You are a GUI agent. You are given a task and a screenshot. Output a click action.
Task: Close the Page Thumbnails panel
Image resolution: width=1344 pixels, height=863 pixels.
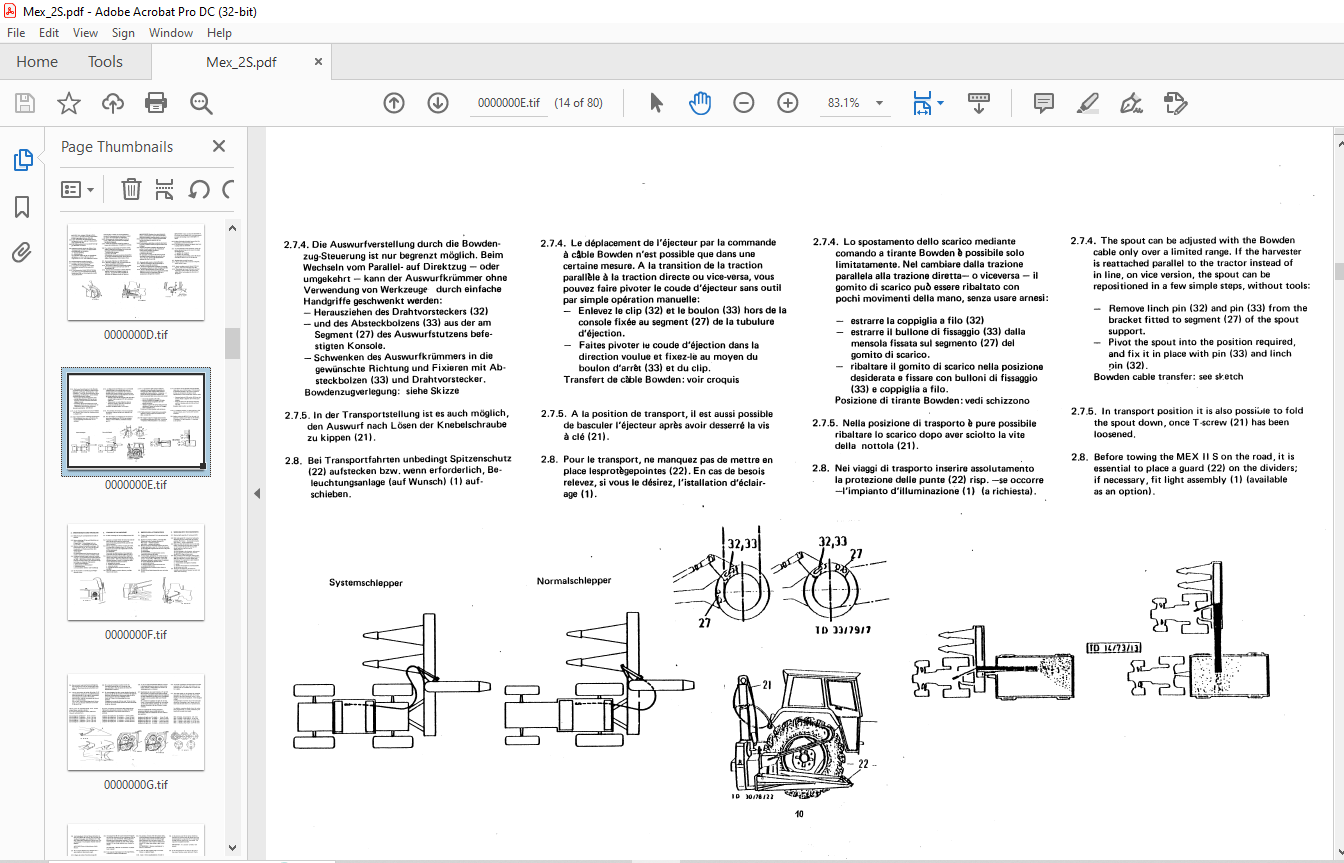(219, 146)
